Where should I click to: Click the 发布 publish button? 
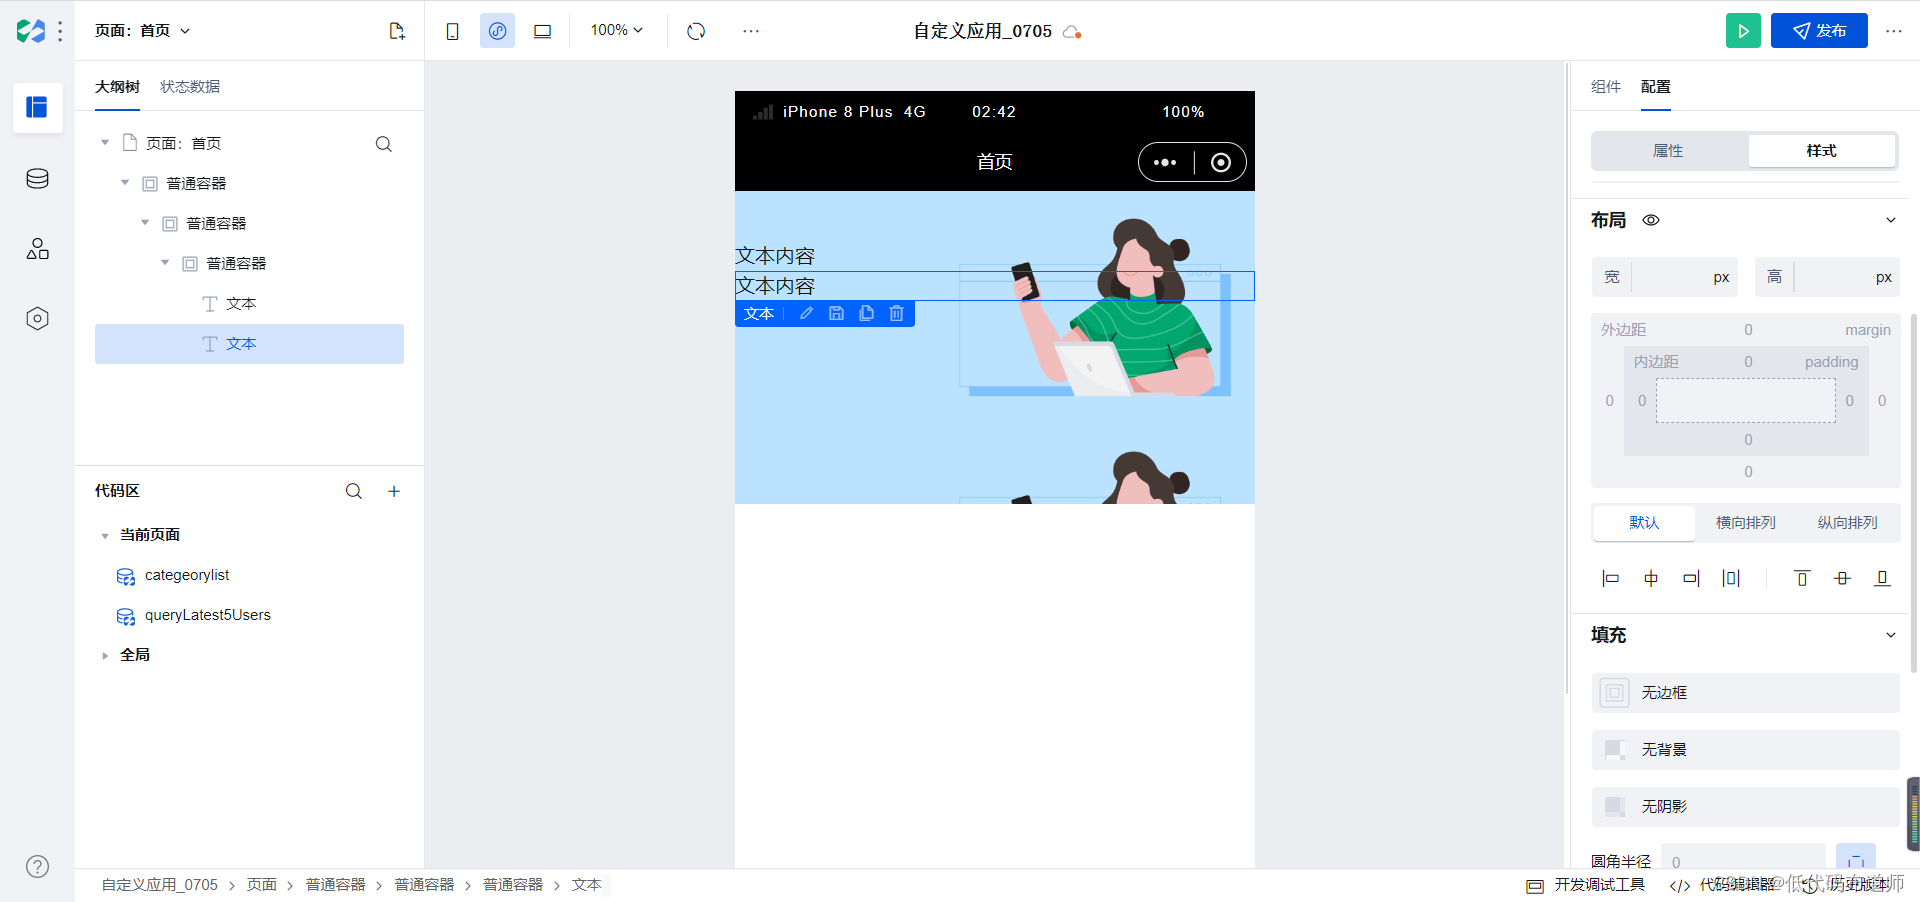[1819, 31]
